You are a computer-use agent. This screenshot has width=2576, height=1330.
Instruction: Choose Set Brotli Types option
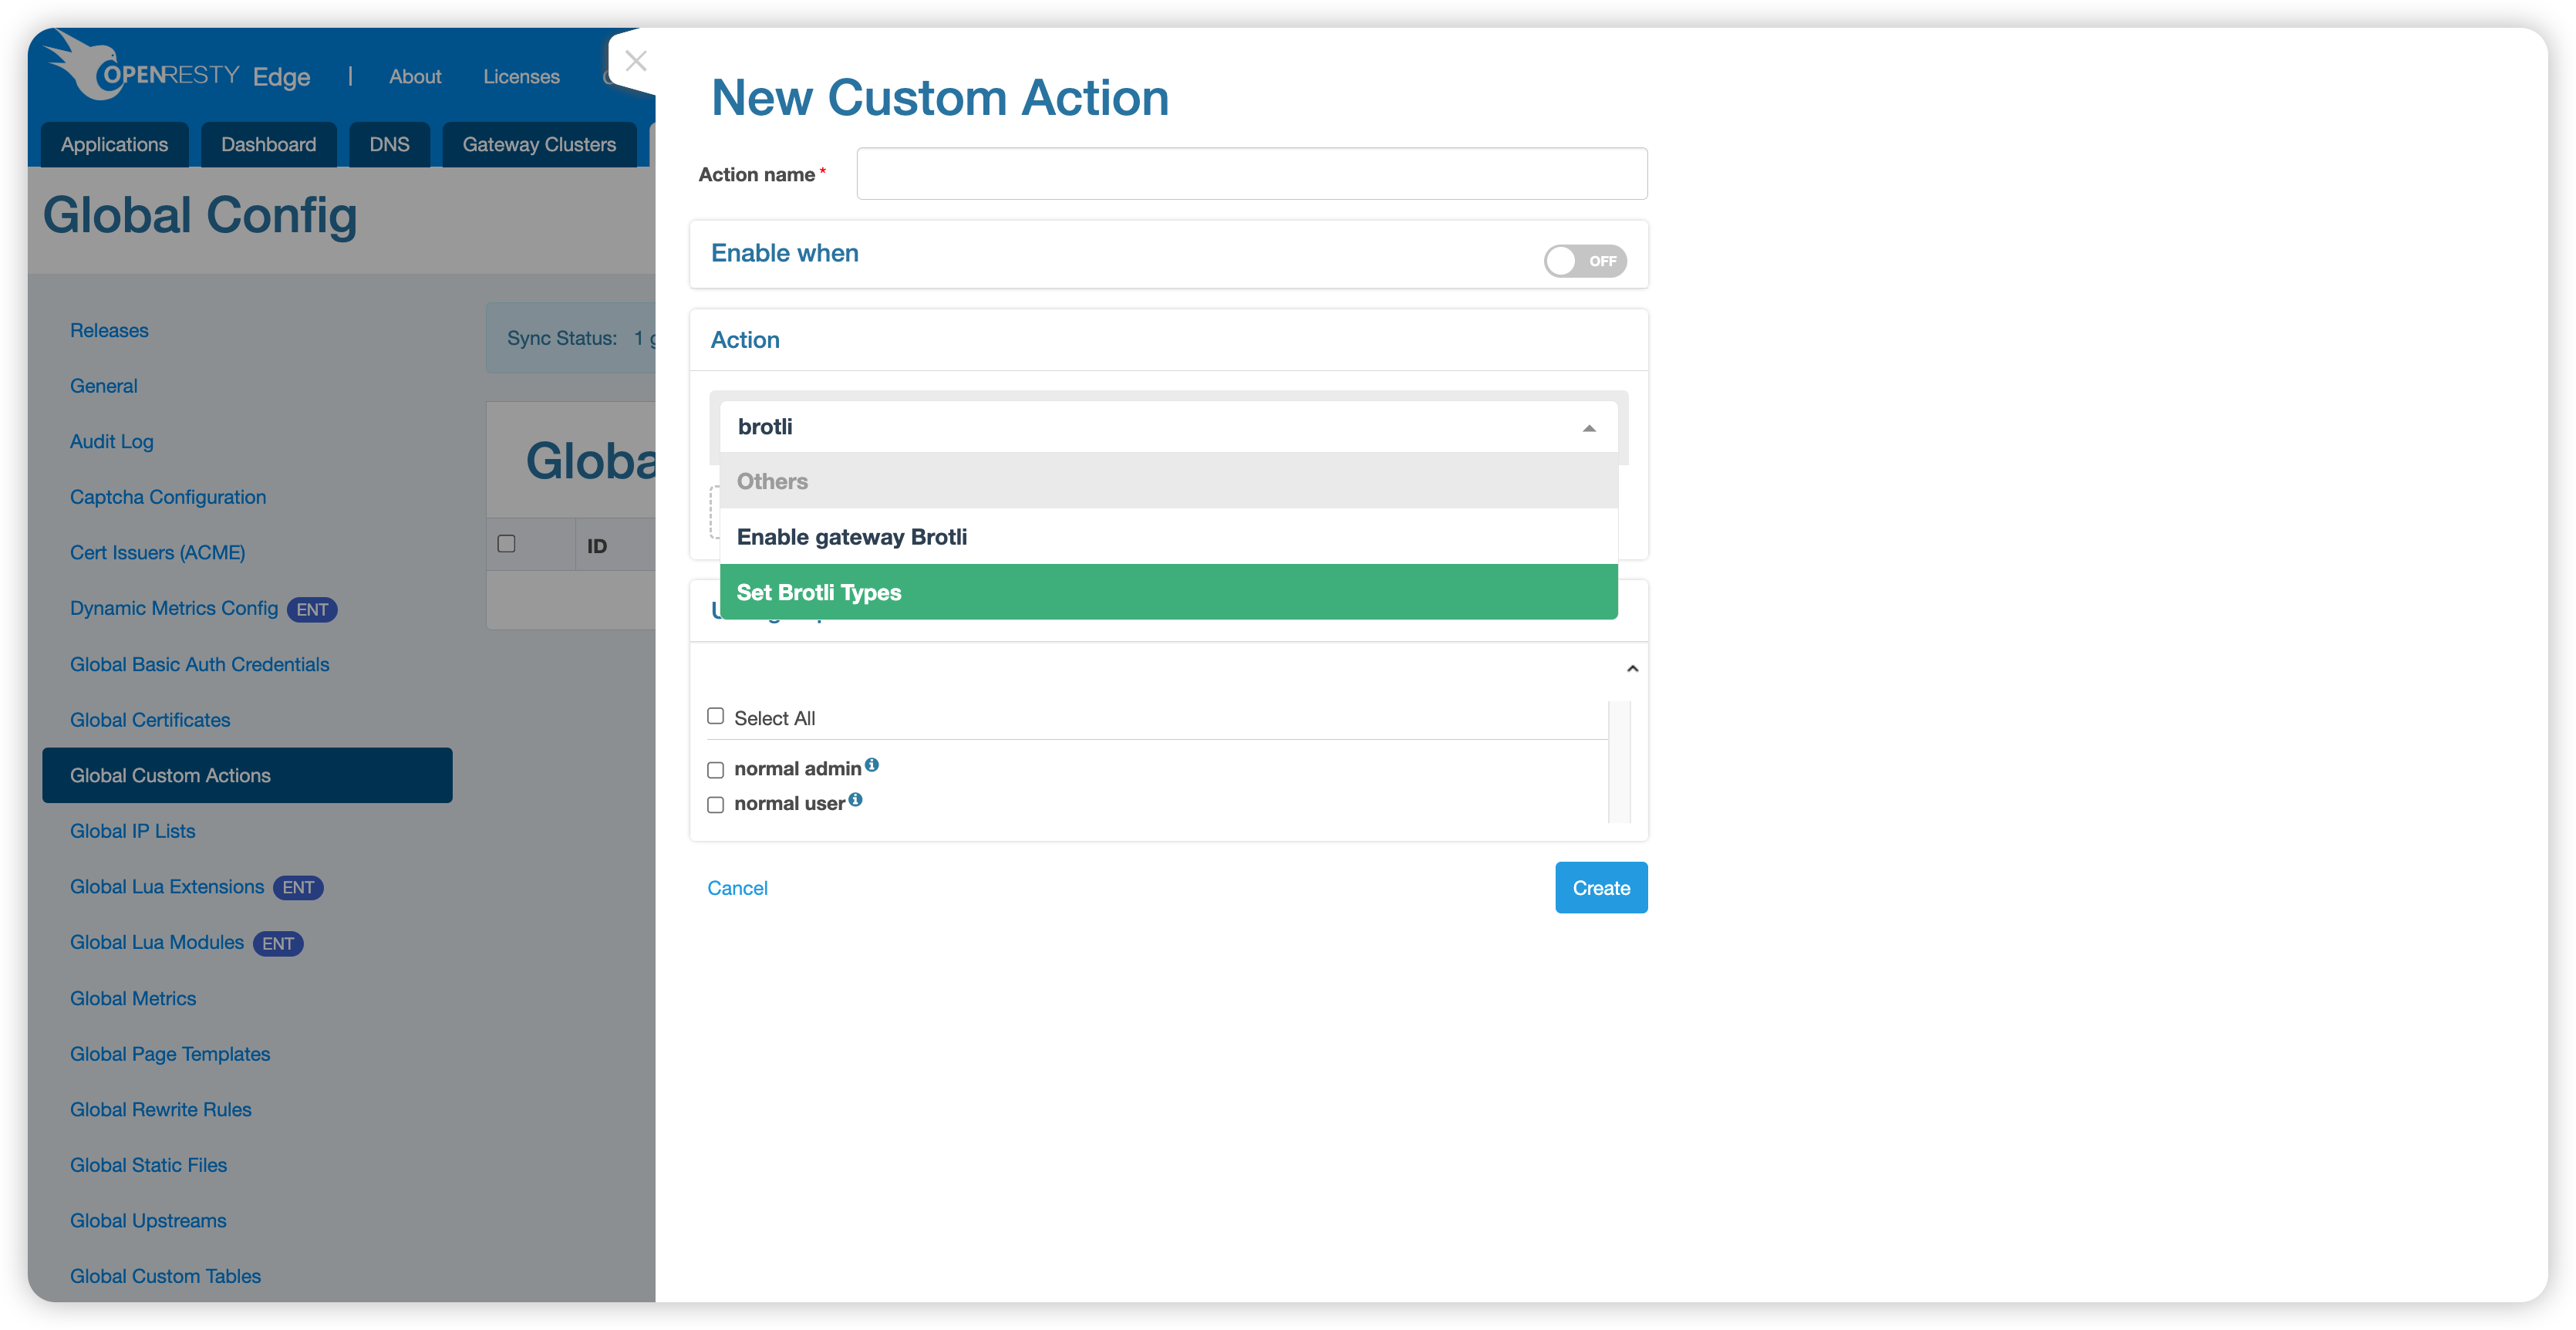(1168, 592)
